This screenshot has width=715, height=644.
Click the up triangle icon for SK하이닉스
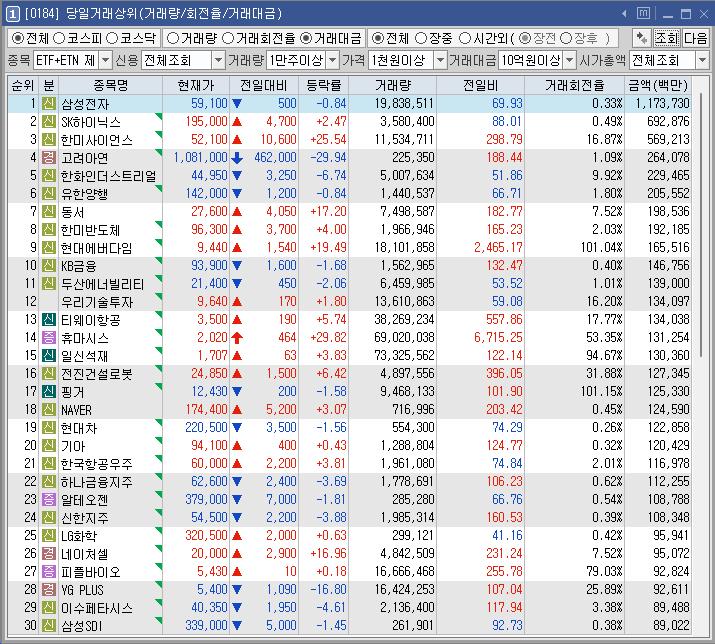tap(237, 122)
